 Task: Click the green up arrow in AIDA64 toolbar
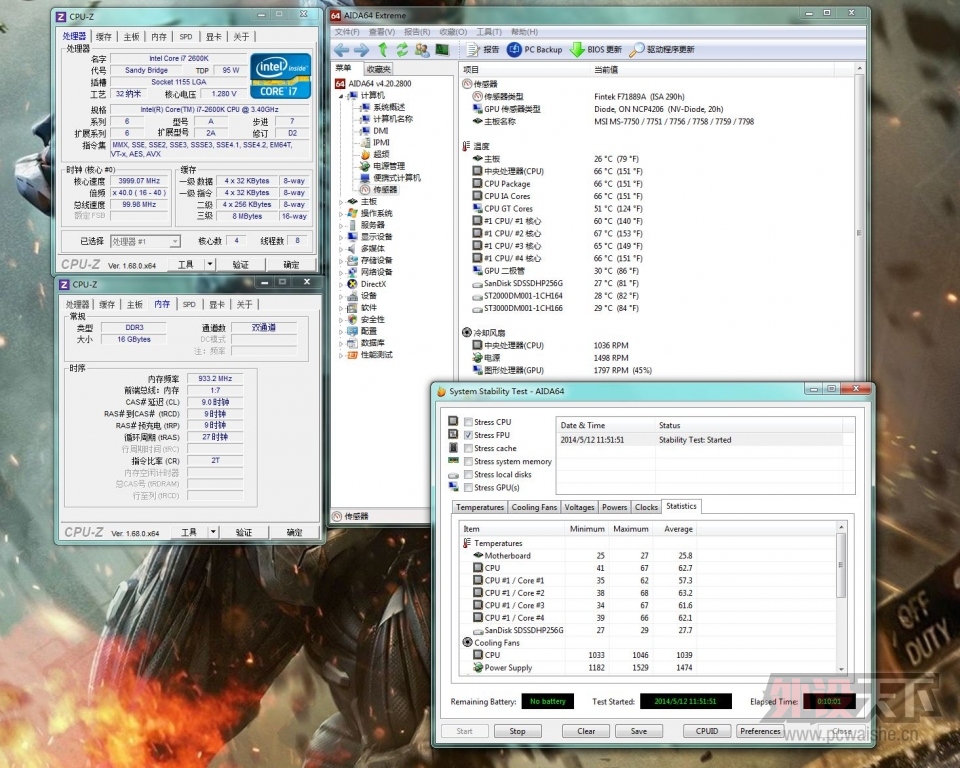pyautogui.click(x=383, y=50)
